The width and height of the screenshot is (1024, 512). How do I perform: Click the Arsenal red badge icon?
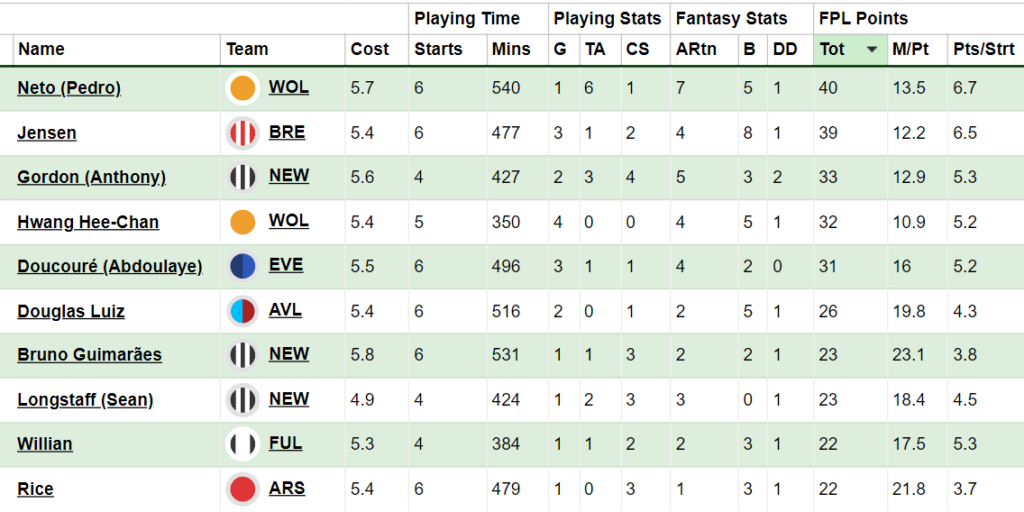pos(243,489)
